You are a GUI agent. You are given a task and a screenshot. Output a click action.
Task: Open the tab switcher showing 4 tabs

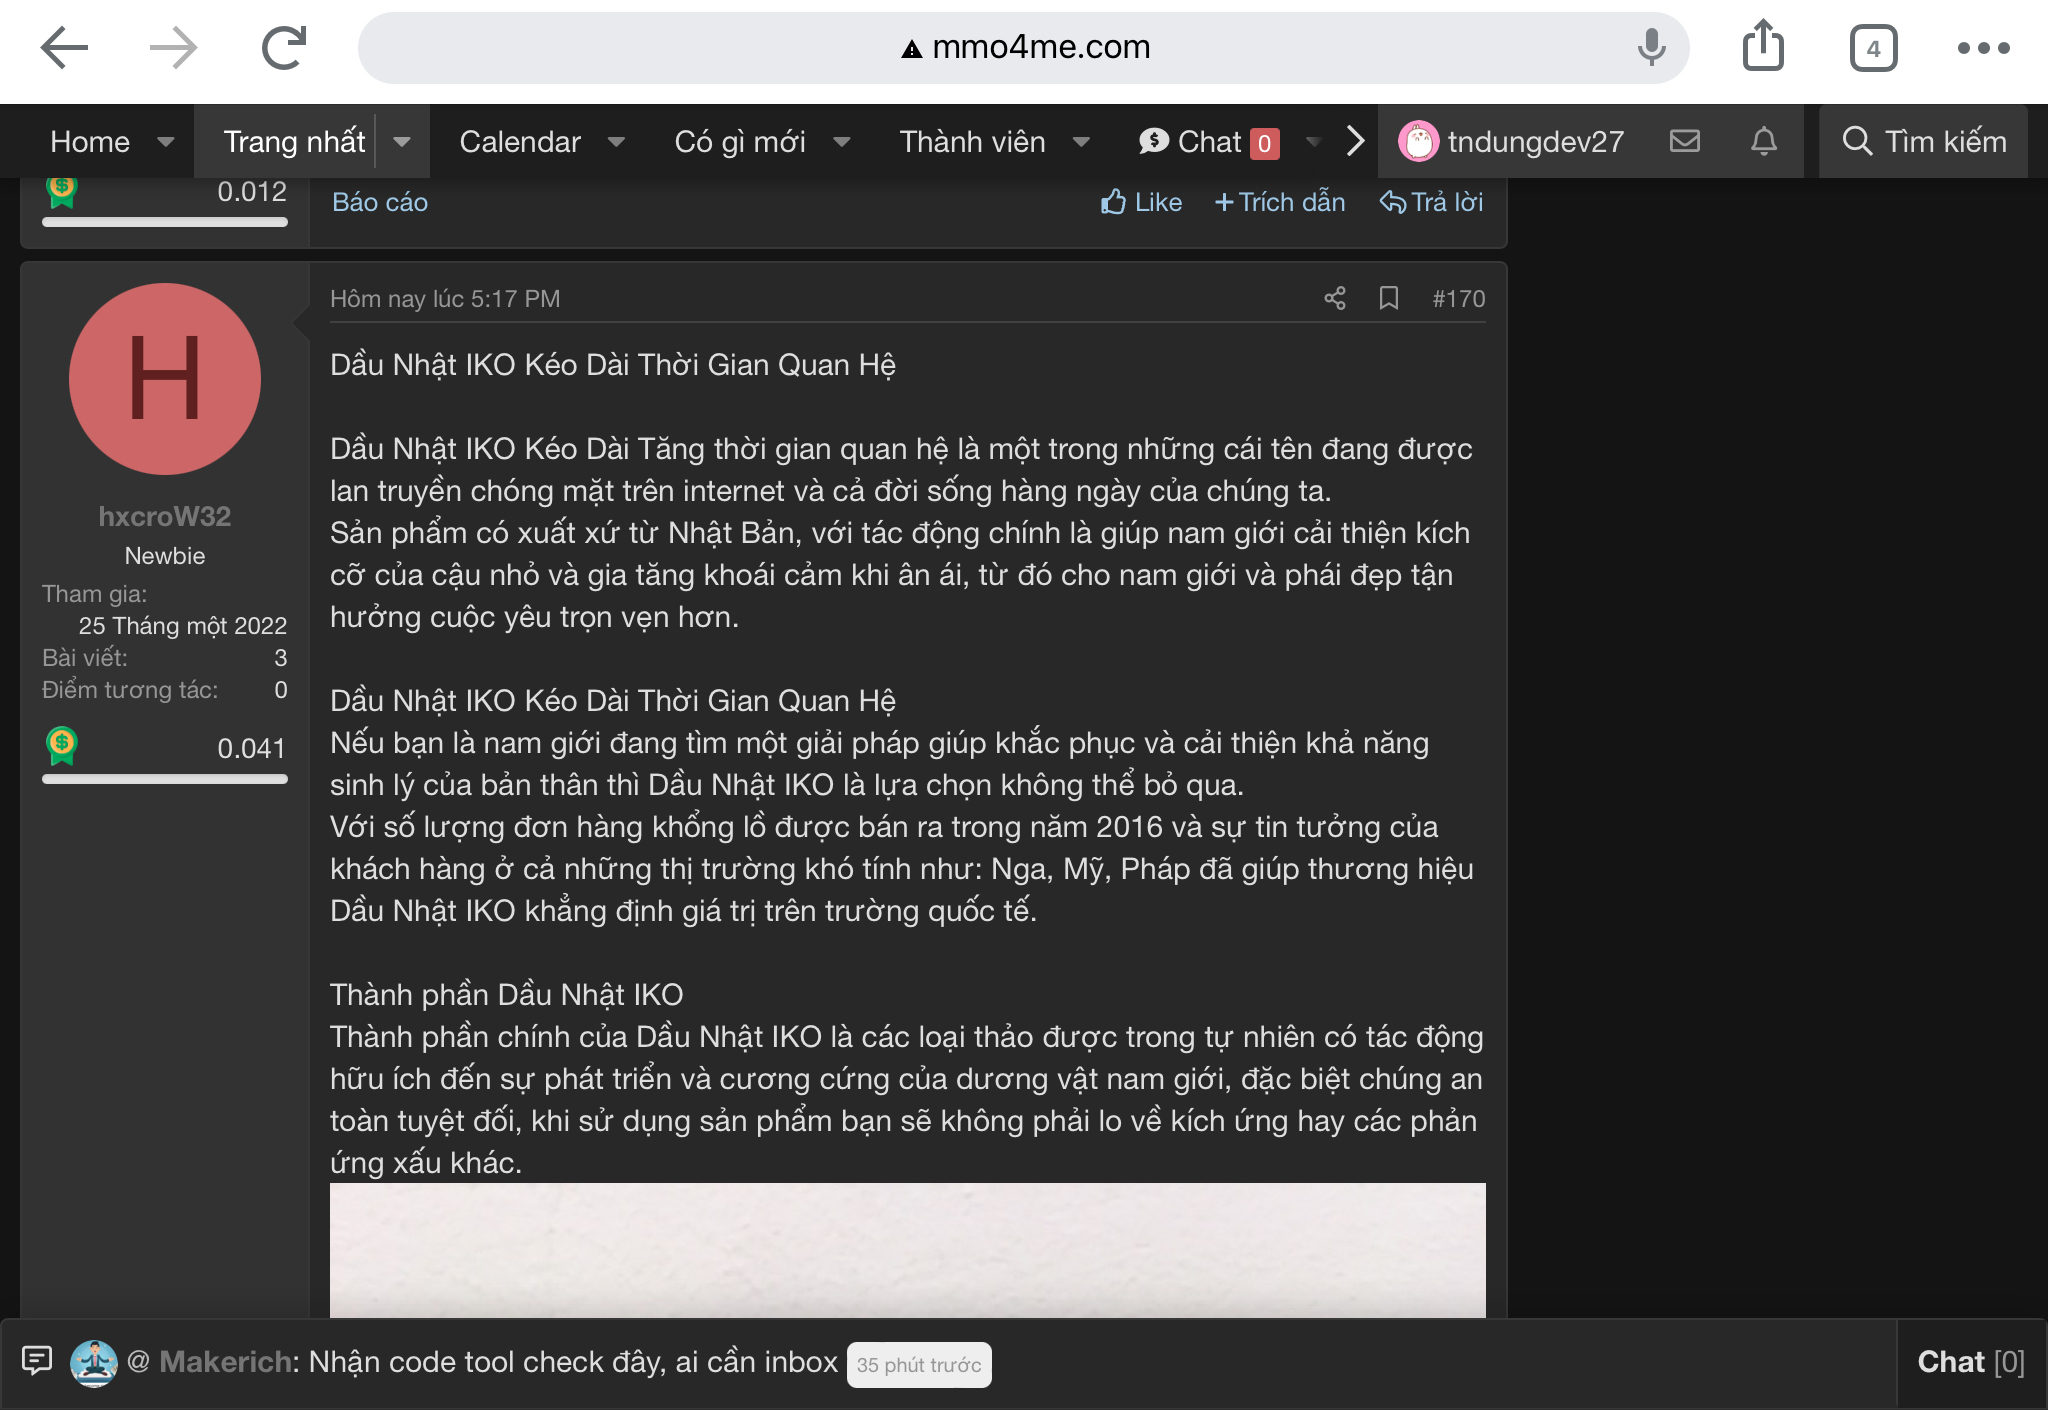1873,48
